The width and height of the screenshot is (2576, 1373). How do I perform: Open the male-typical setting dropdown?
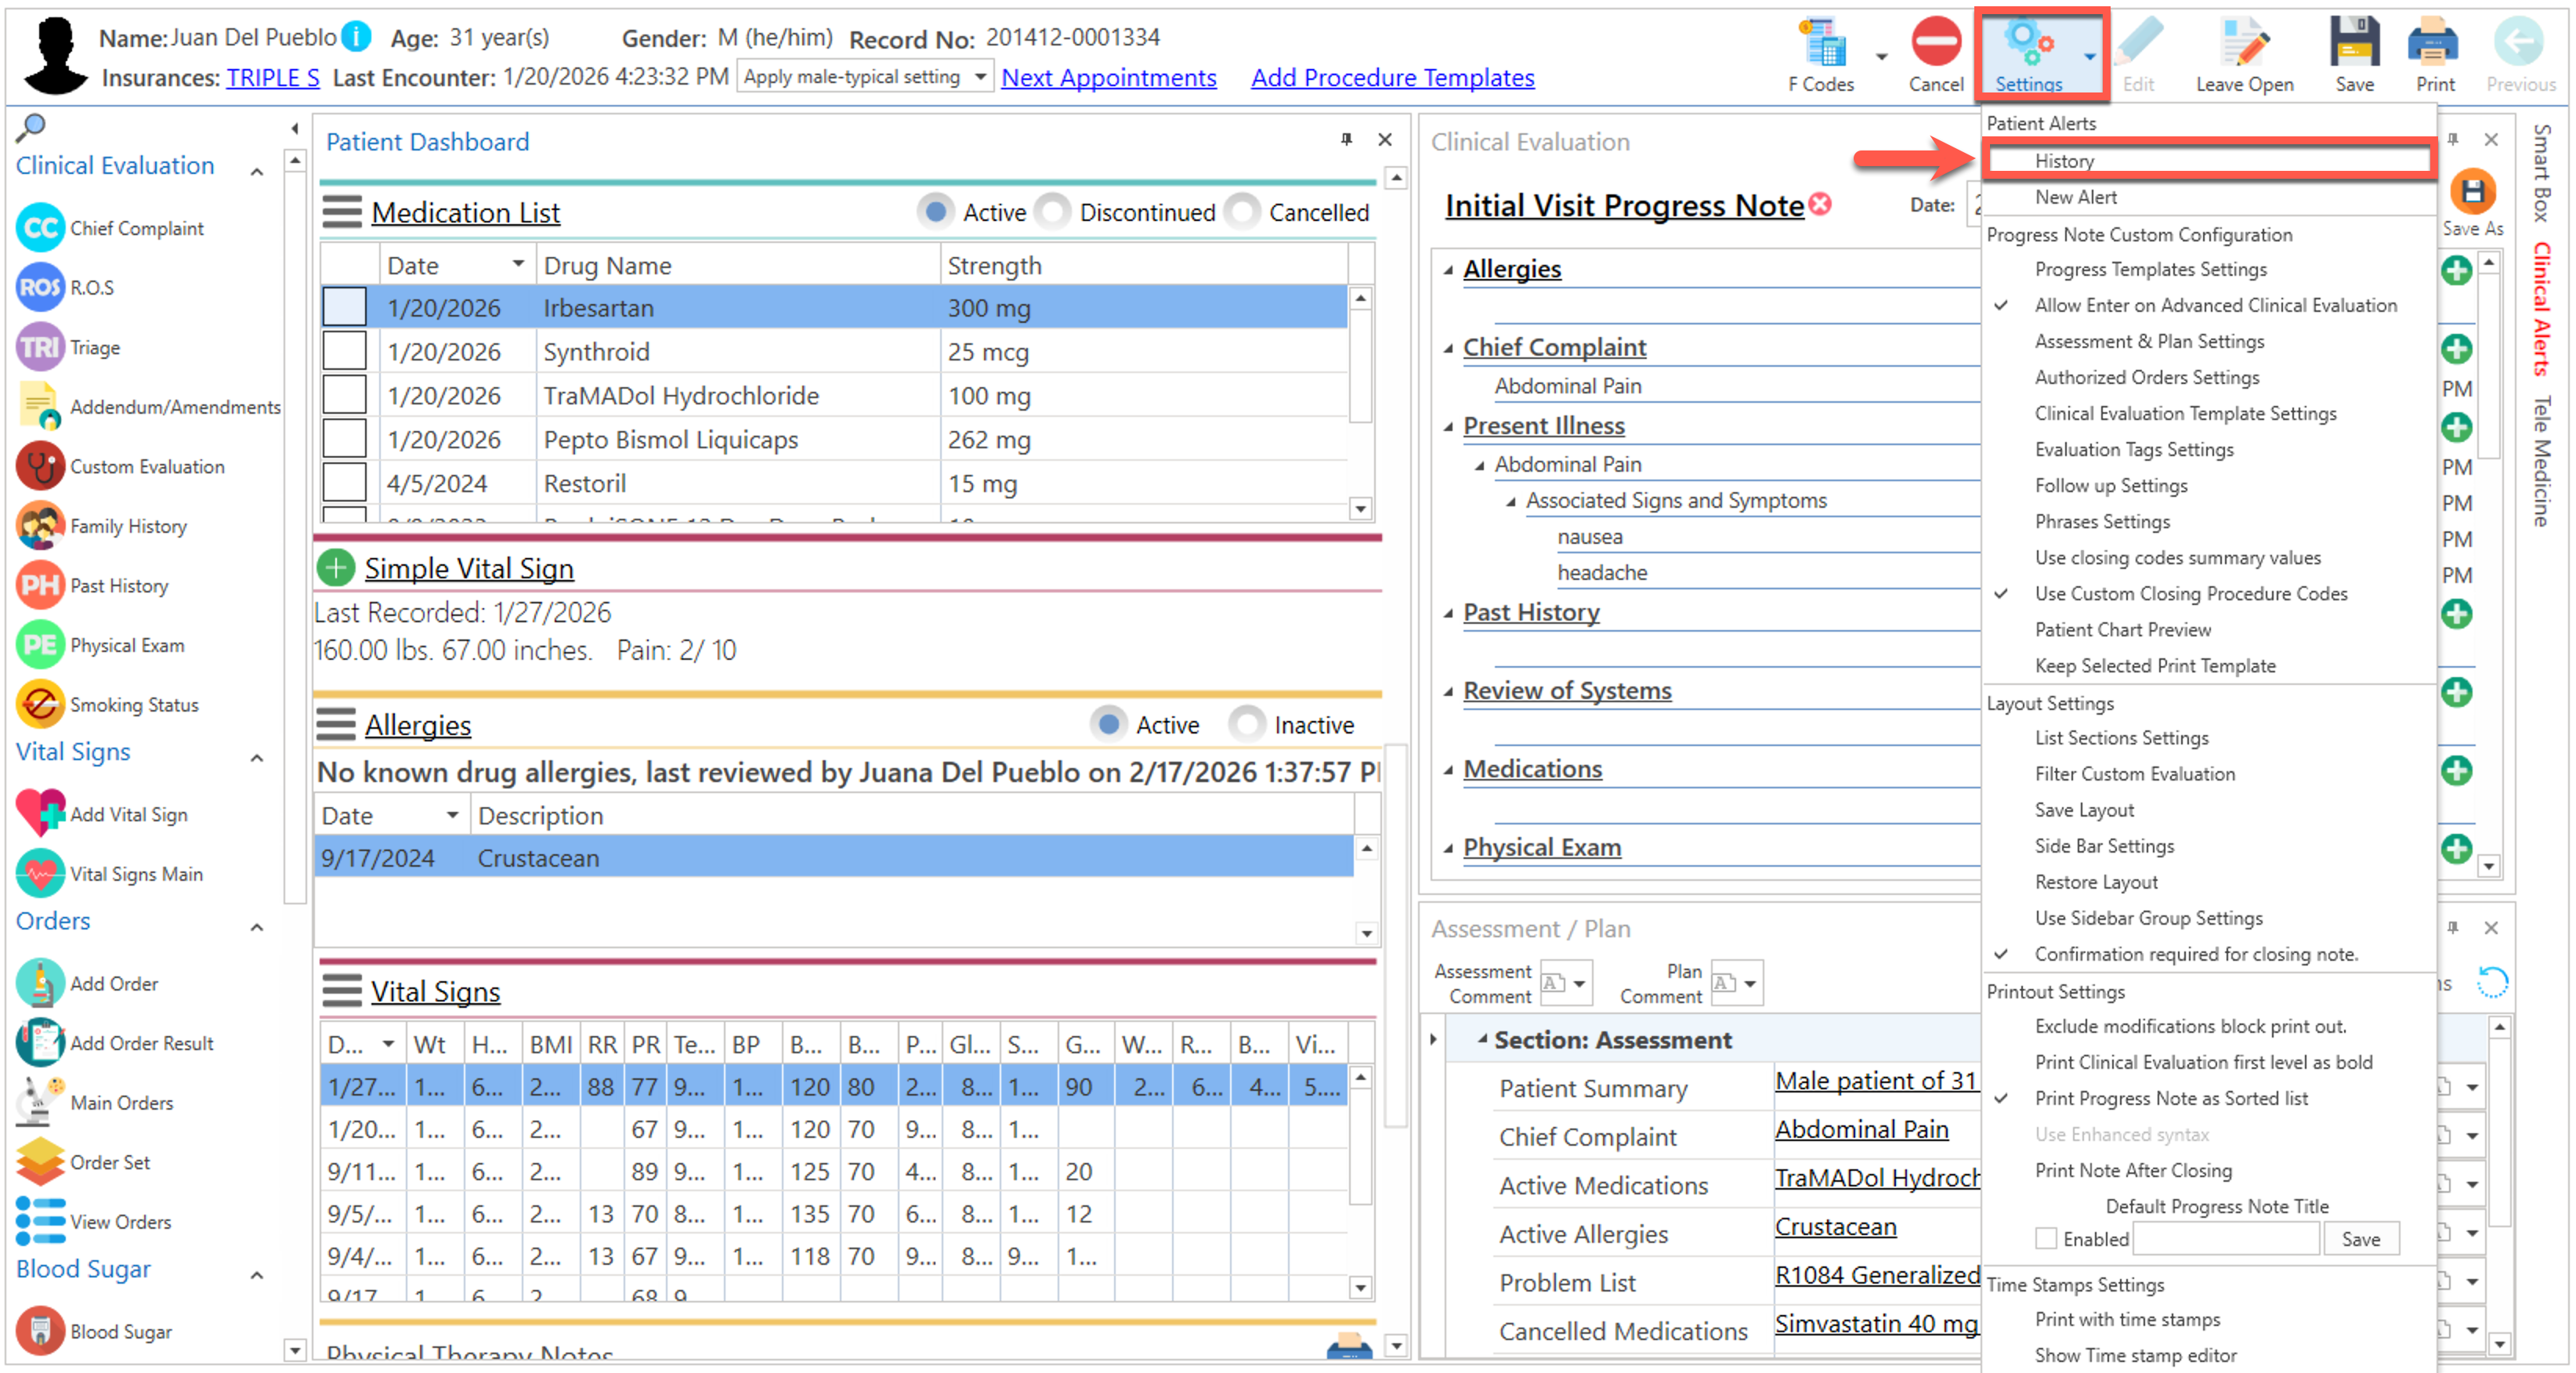point(979,77)
